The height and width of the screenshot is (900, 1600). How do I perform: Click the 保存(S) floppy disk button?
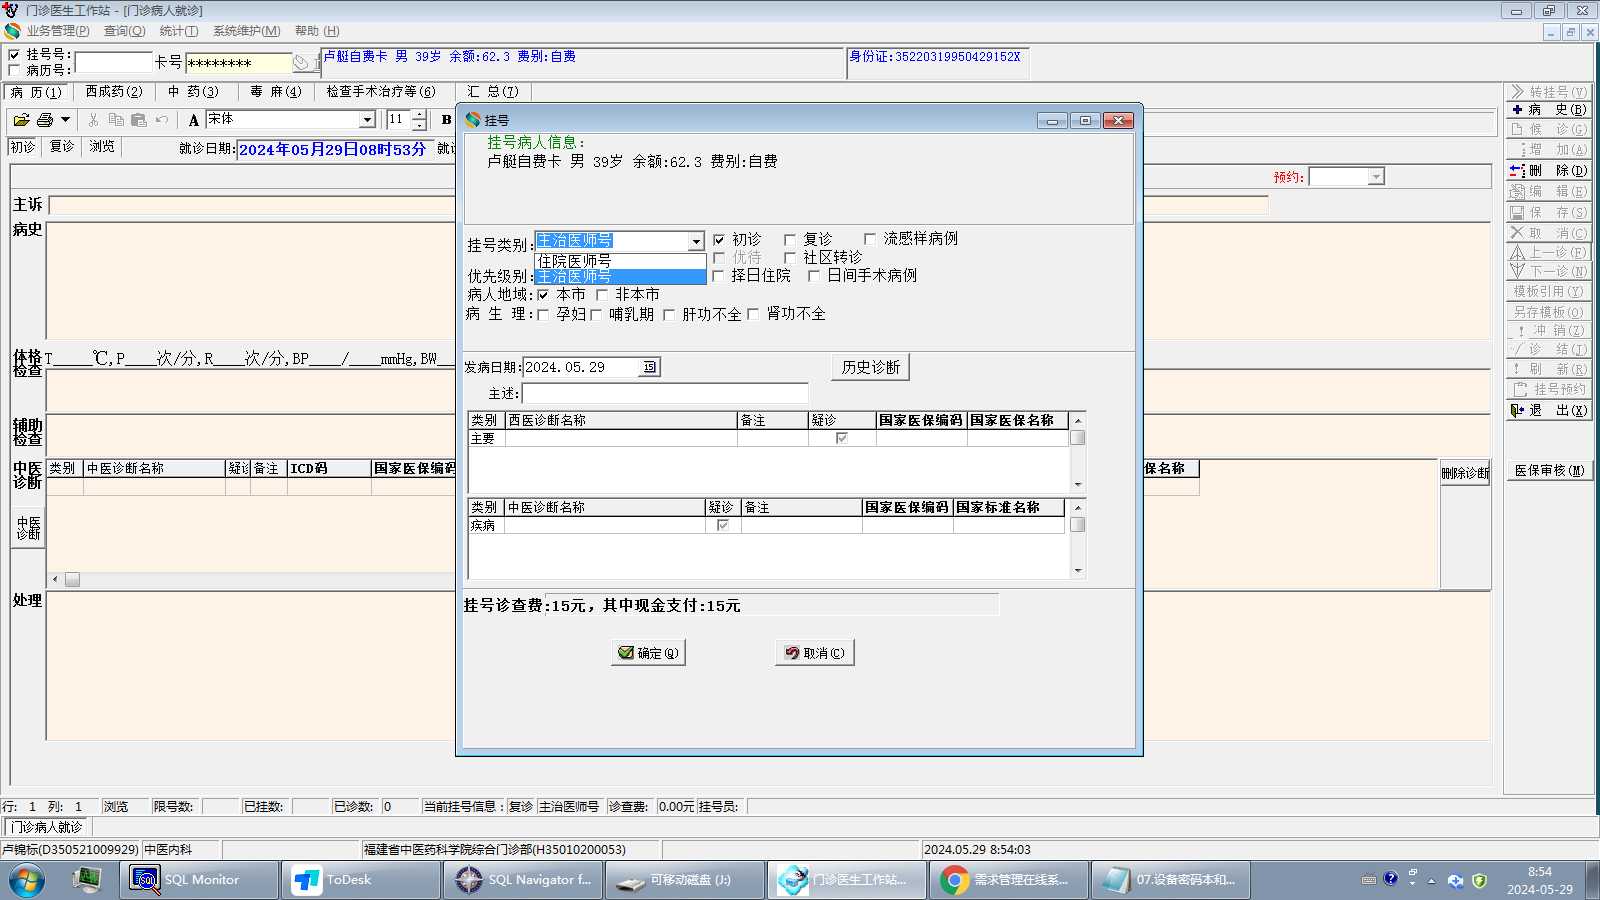[1548, 213]
